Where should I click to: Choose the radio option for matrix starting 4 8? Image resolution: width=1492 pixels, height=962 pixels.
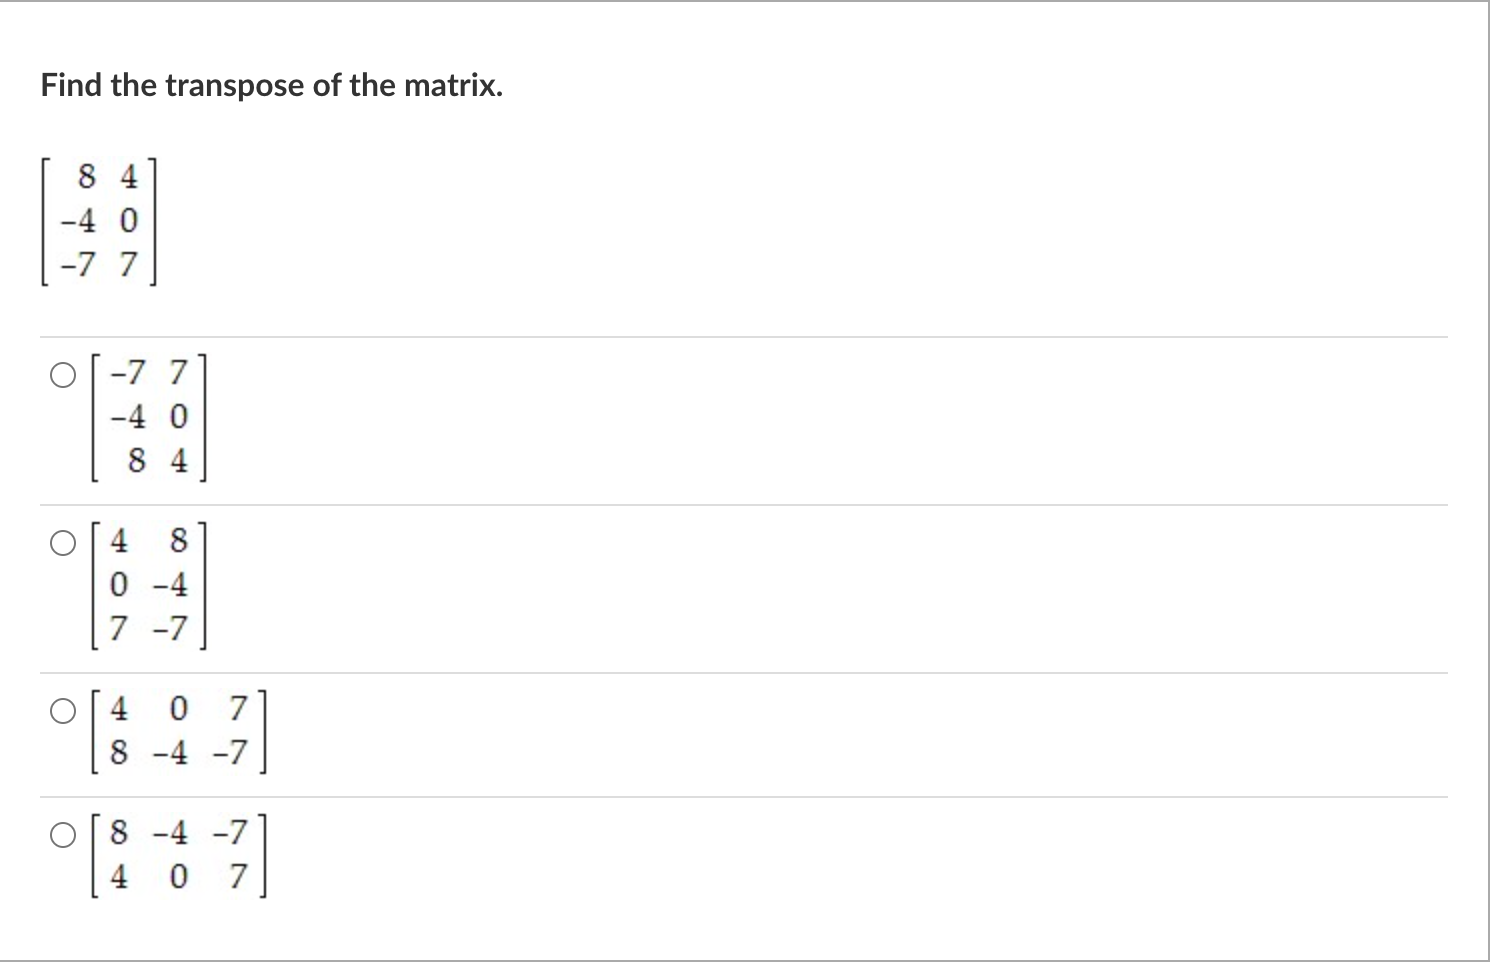63,544
